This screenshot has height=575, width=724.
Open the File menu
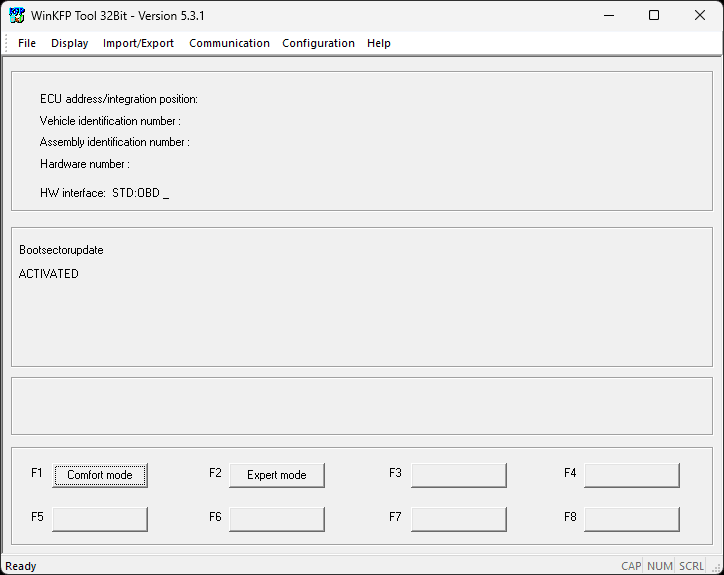coord(27,43)
